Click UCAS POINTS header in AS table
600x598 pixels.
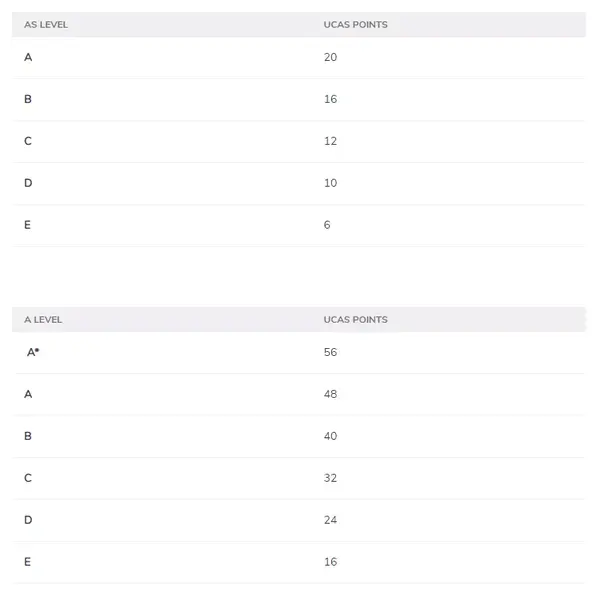(x=355, y=24)
